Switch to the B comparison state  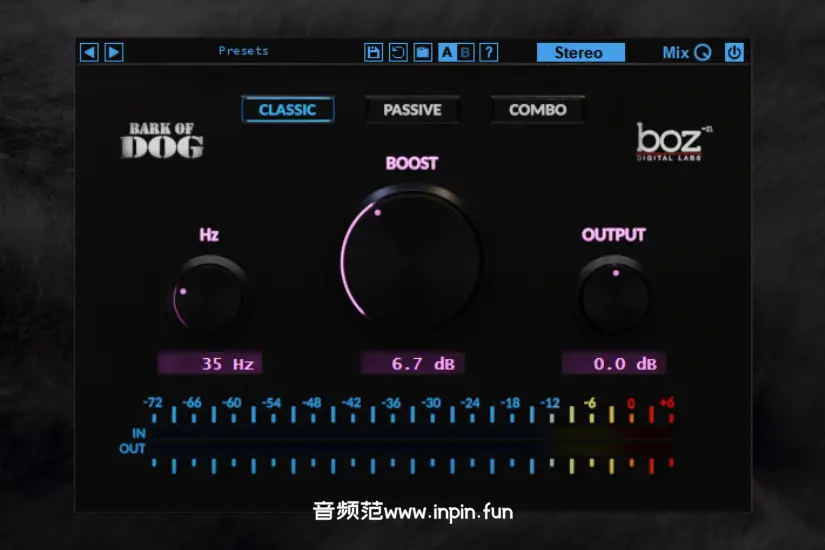coord(465,53)
